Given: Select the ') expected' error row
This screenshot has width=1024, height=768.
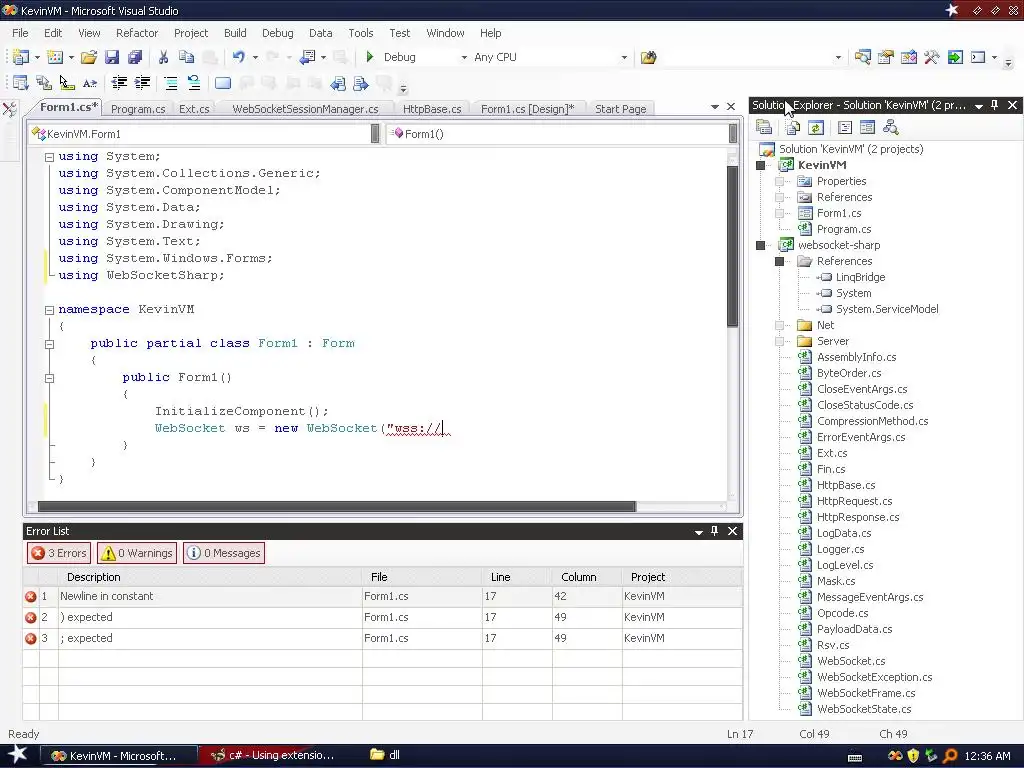Looking at the screenshot, I should [x=383, y=617].
